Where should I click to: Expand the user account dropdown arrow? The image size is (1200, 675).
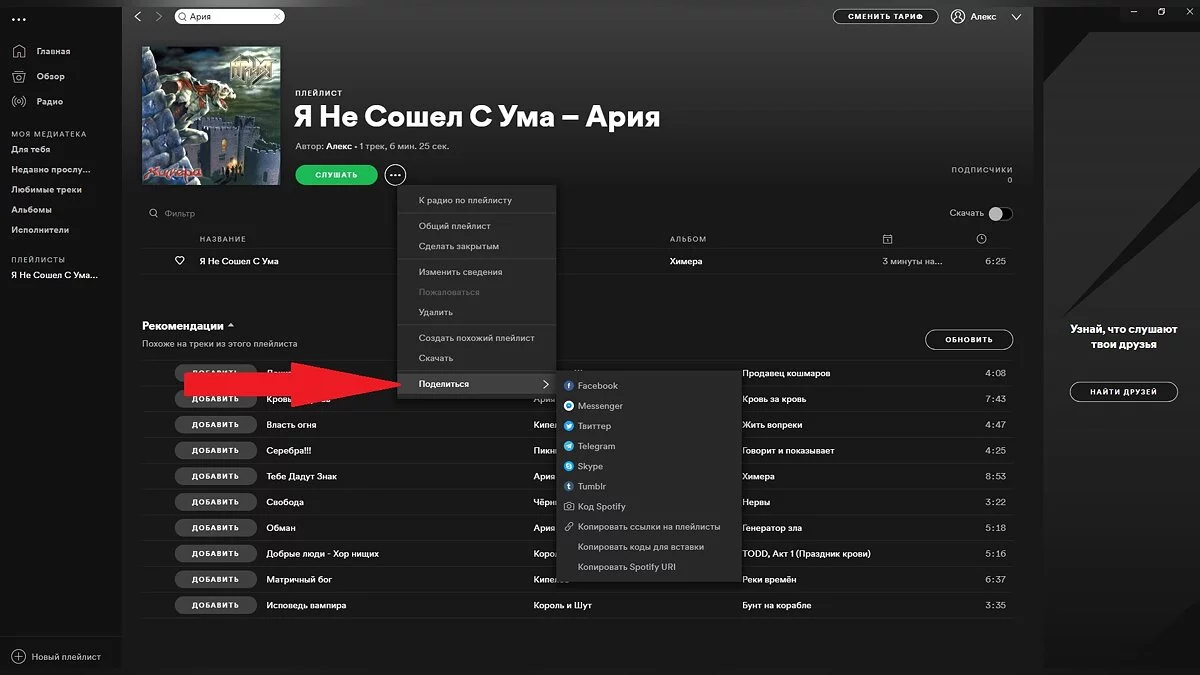[1017, 17]
